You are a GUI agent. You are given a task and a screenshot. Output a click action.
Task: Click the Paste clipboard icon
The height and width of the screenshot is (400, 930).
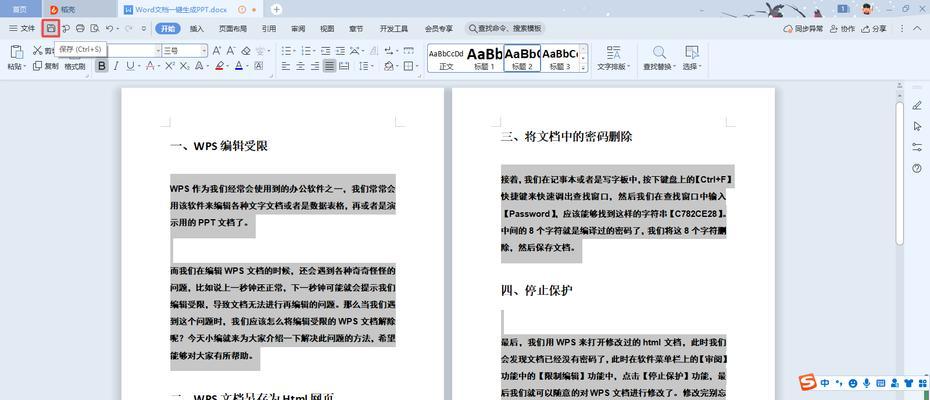17,52
